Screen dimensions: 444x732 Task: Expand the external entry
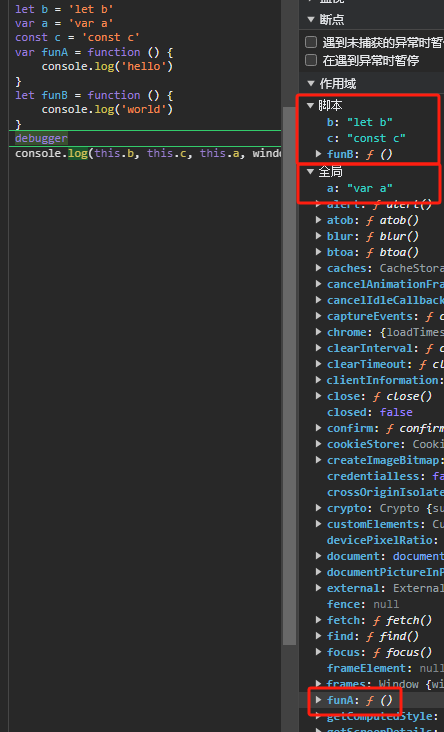(318, 588)
